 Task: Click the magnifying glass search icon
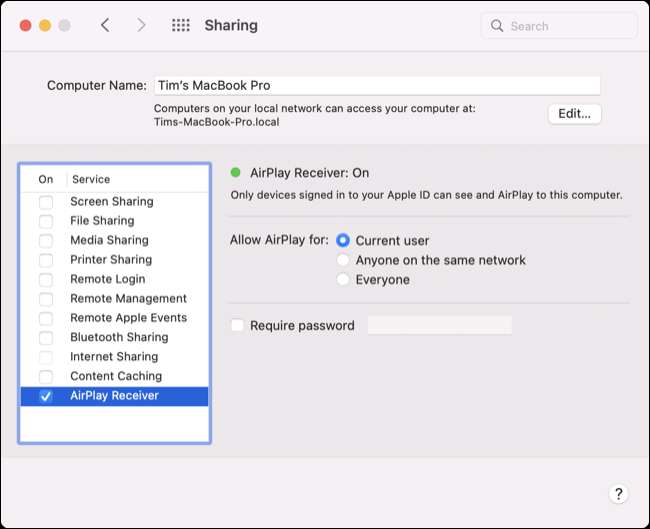[x=497, y=26]
